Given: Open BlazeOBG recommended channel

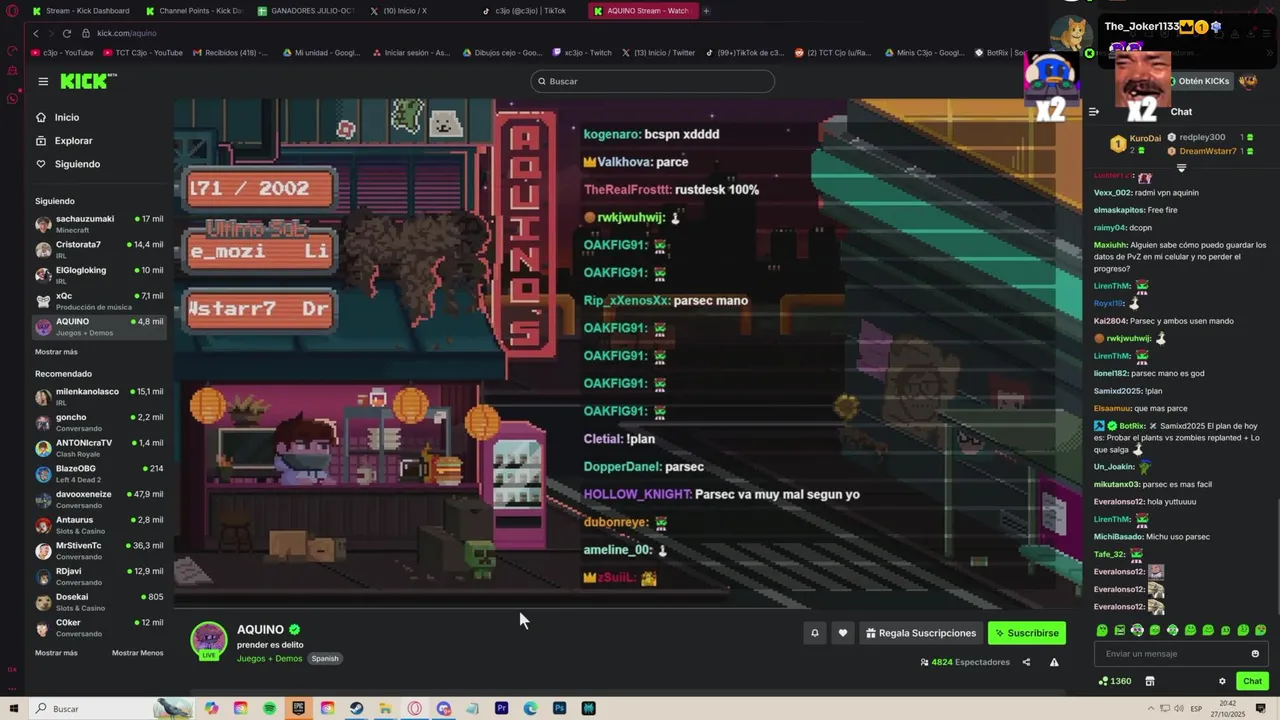Looking at the screenshot, I should [x=99, y=474].
